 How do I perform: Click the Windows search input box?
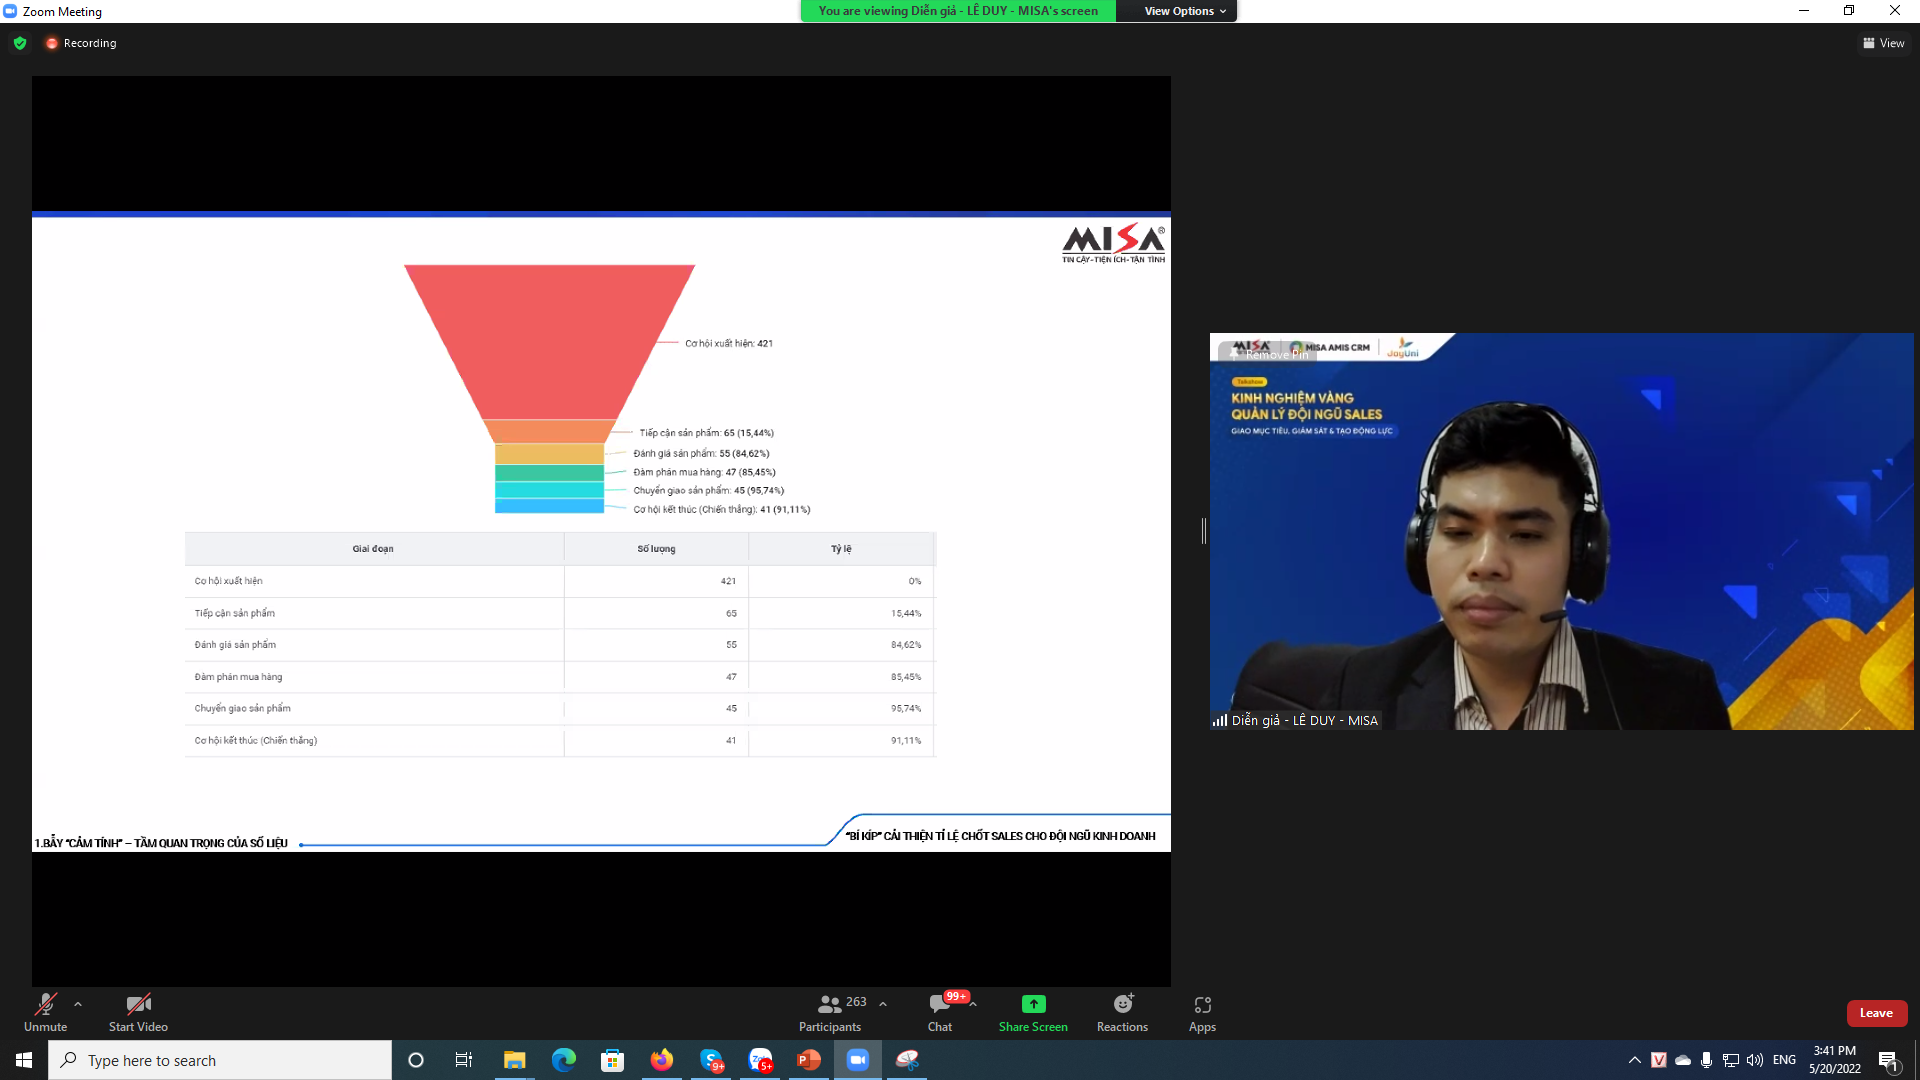[220, 1060]
